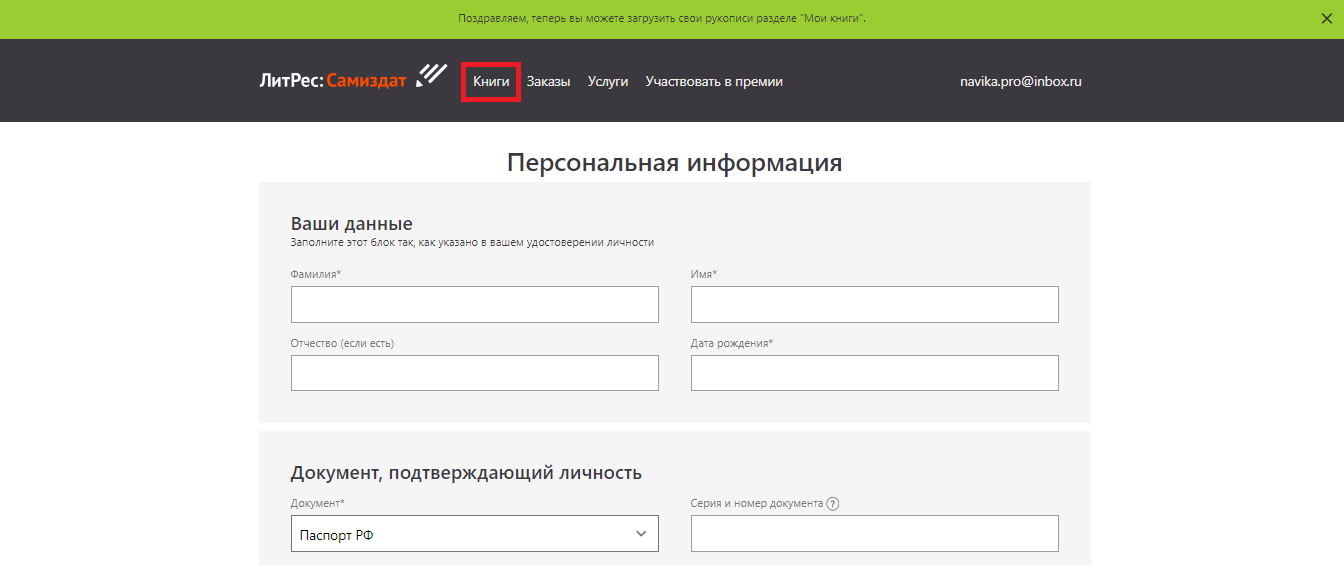
Task: Click the Серия и номер документа label
Action: pos(756,504)
